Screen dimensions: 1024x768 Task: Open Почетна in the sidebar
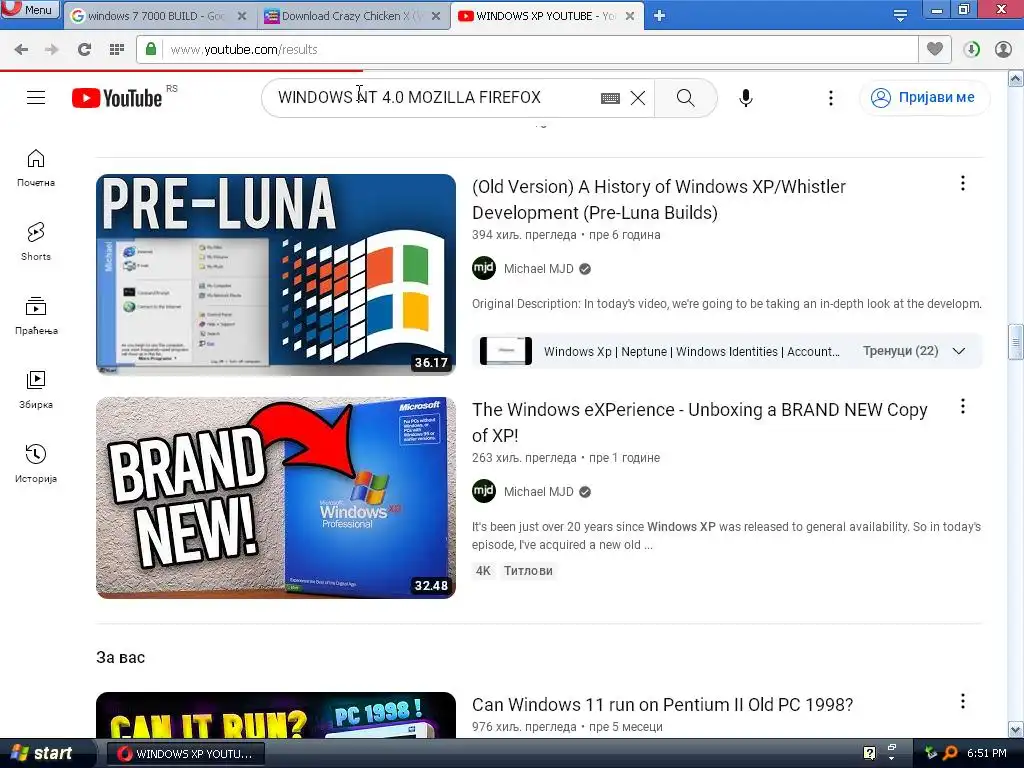pos(36,168)
